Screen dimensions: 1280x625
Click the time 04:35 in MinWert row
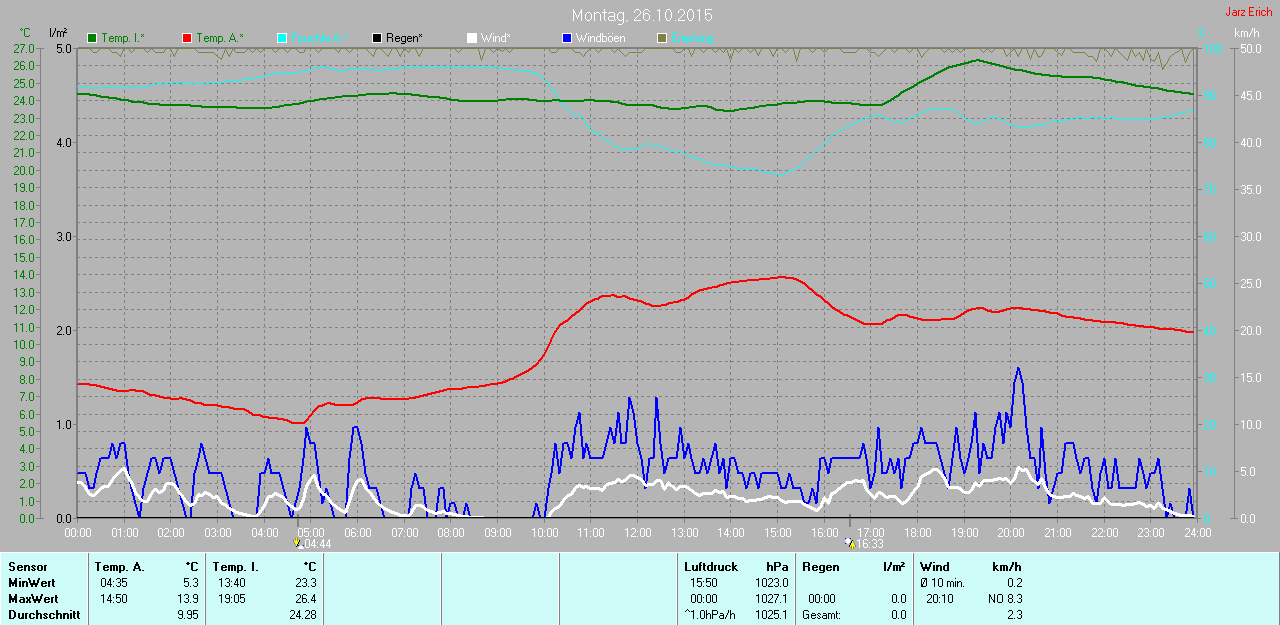tap(113, 582)
